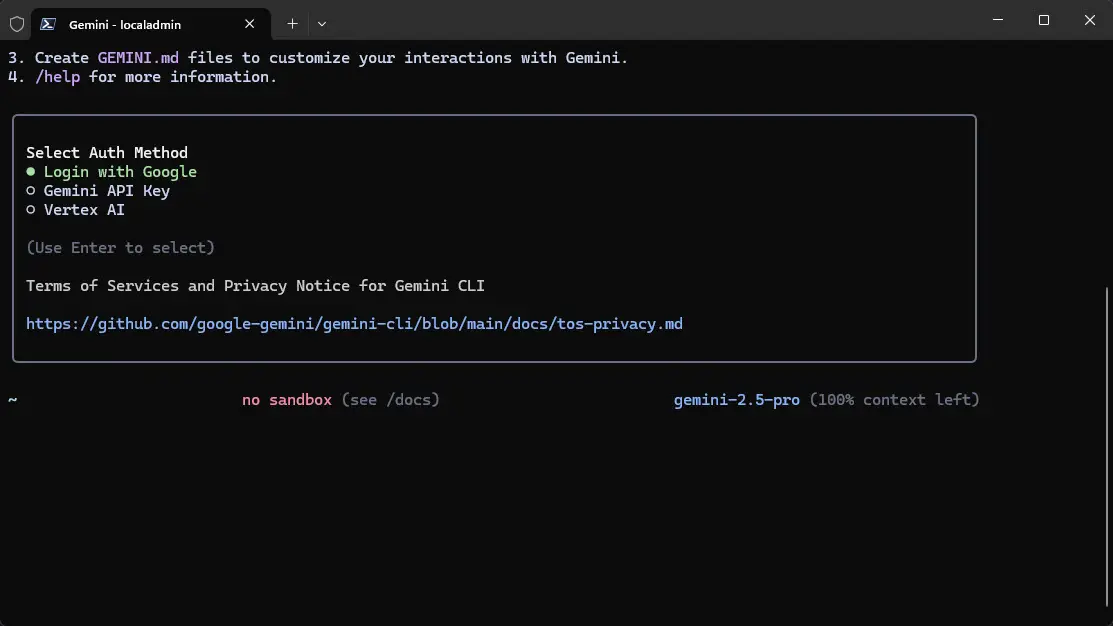Screen dimensions: 1113x626
Task: Click the '100% context left' indicator
Action: click(894, 400)
